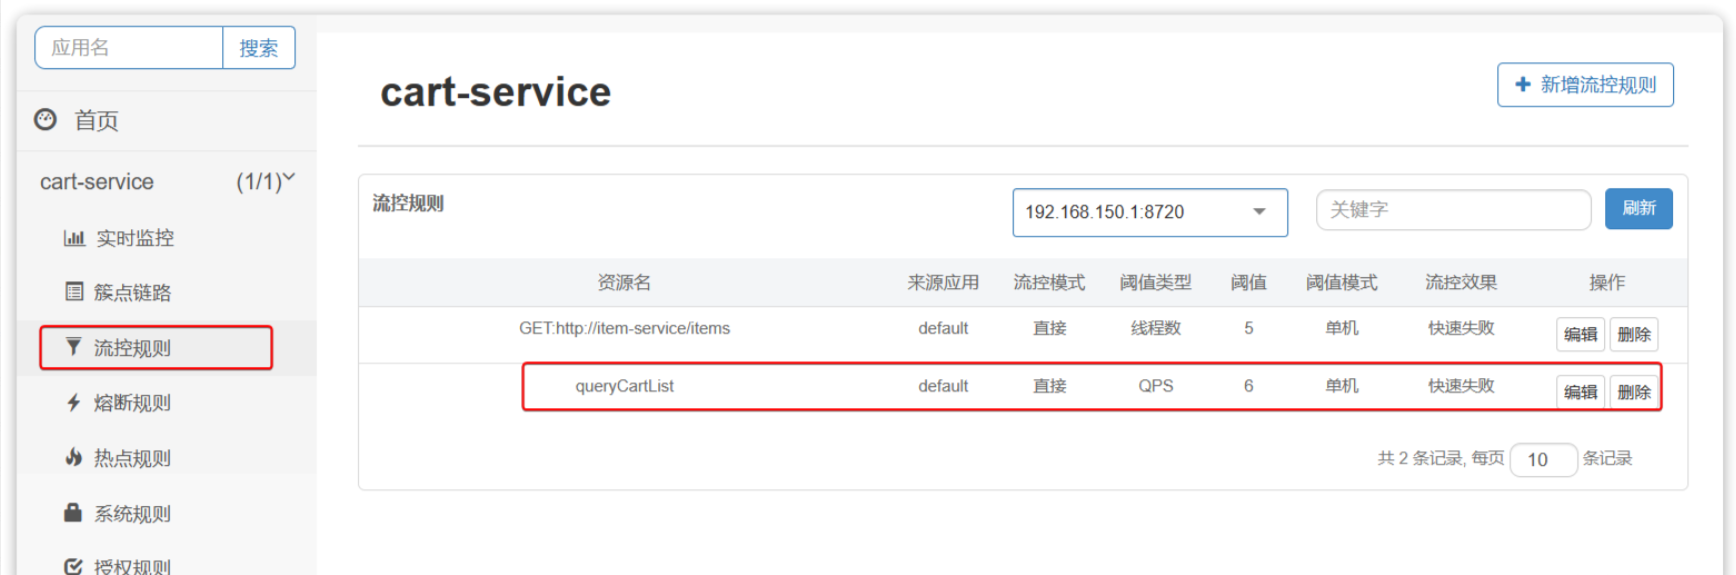Click the list icon for 簇点链路

74,292
